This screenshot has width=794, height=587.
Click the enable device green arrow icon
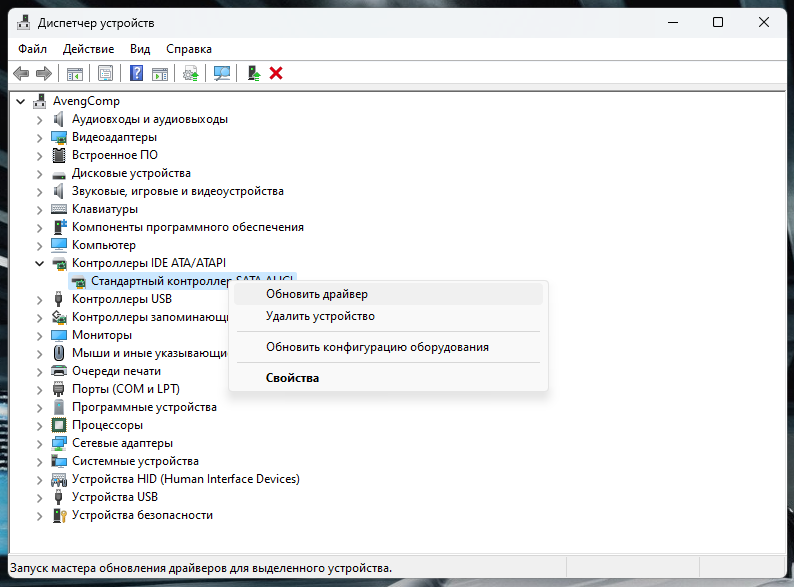tap(254, 73)
